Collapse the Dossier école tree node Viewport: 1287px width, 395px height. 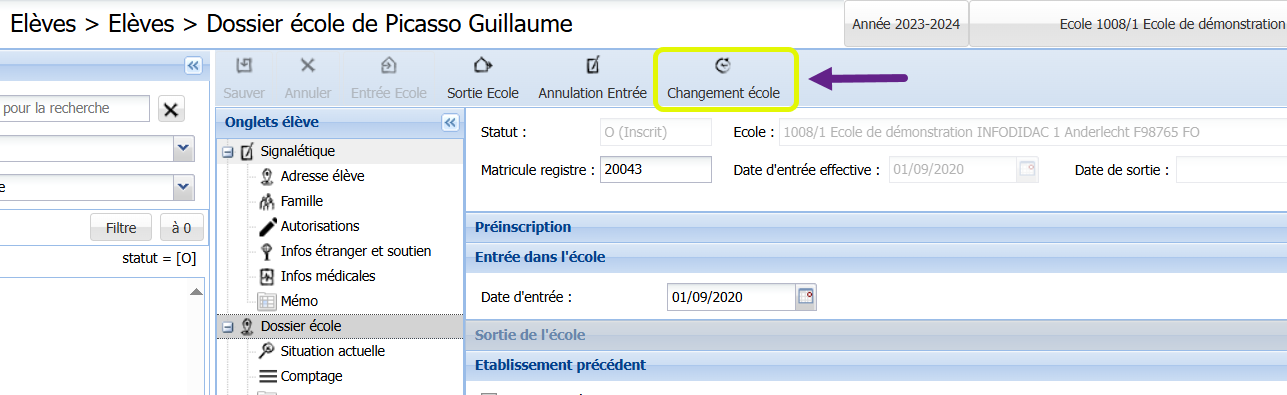click(x=228, y=327)
